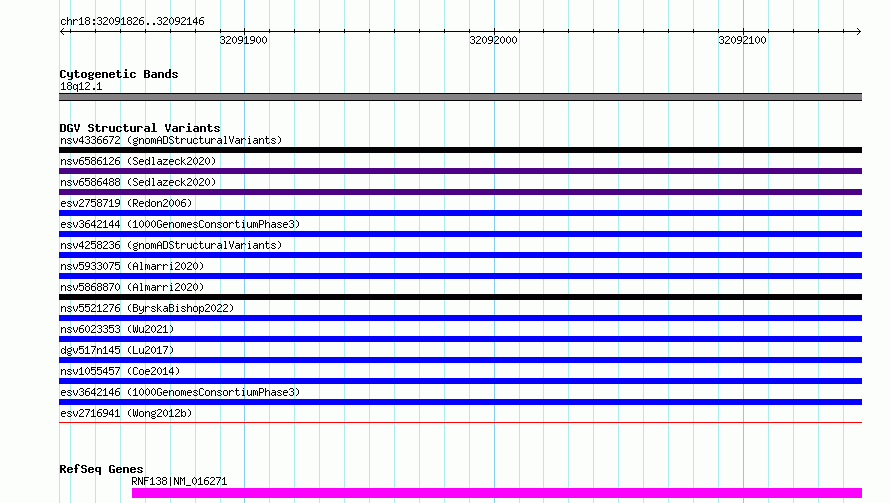Click the 18q12.1 band label
Image resolution: width=890 pixels, height=503 pixels.
(x=81, y=86)
